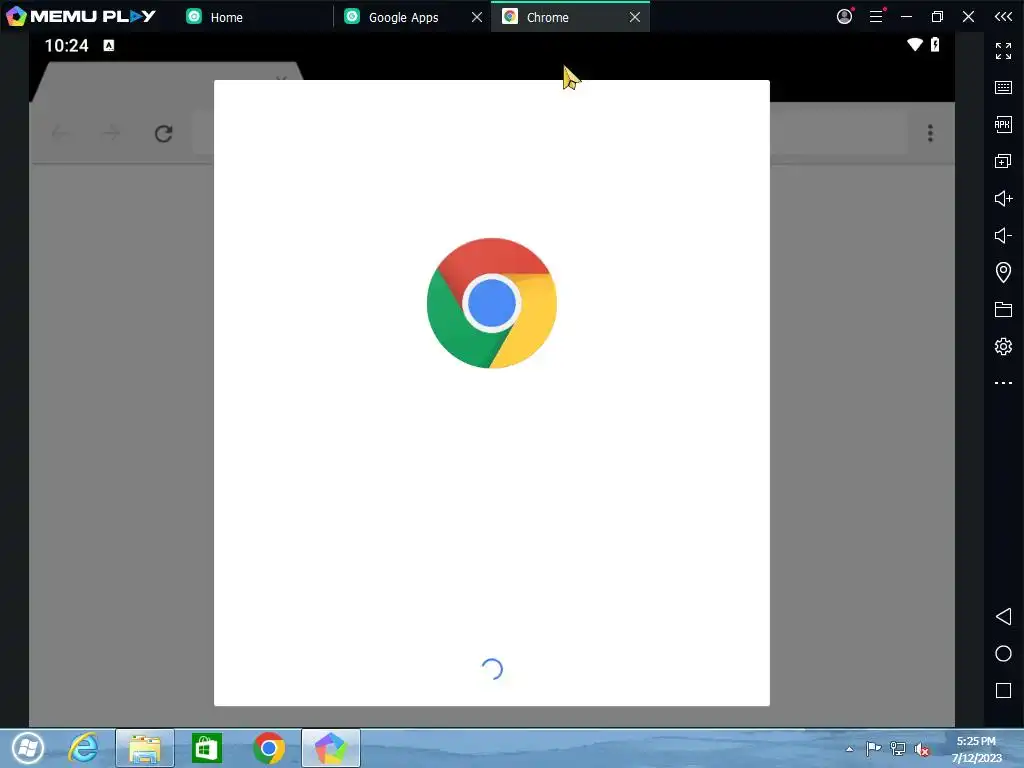Show hidden system tray icons
Screen dimensions: 1024x768
click(849, 749)
